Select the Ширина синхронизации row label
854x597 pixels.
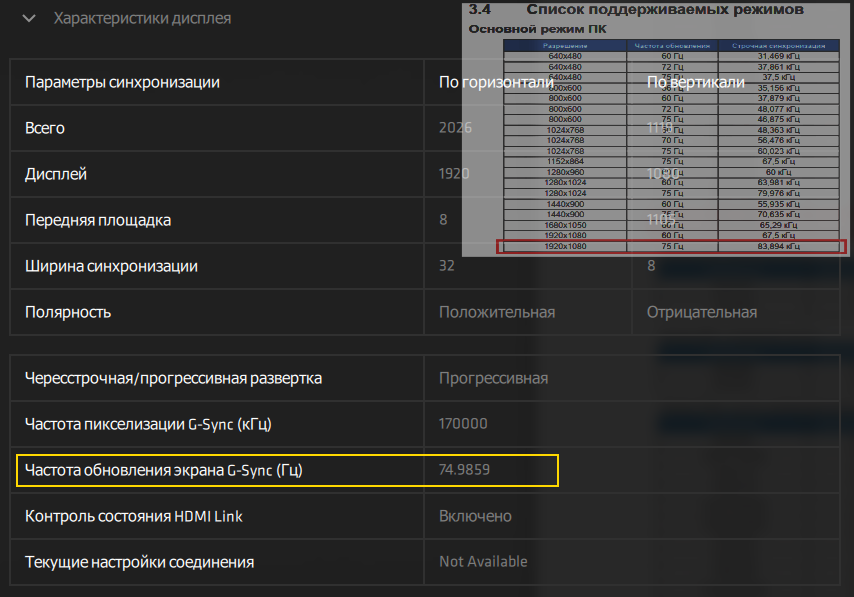(x=111, y=266)
